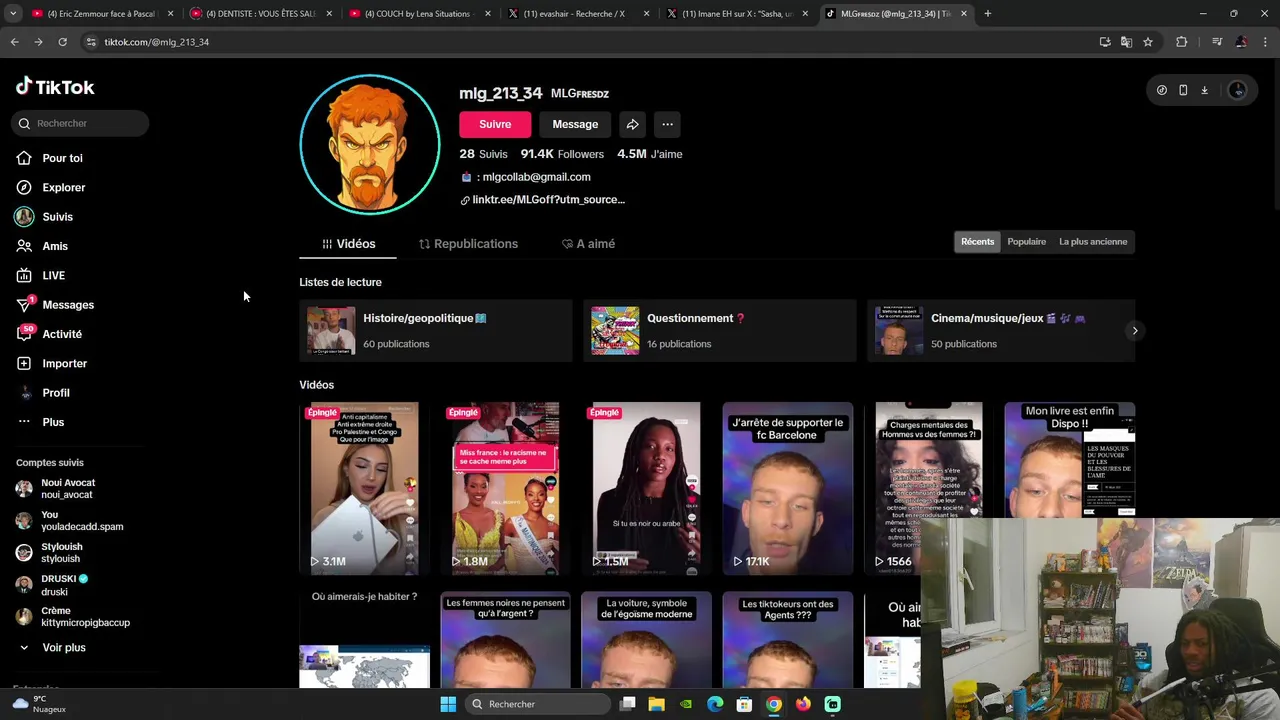
Task: Click the install app icon in address bar
Action: tap(1105, 42)
